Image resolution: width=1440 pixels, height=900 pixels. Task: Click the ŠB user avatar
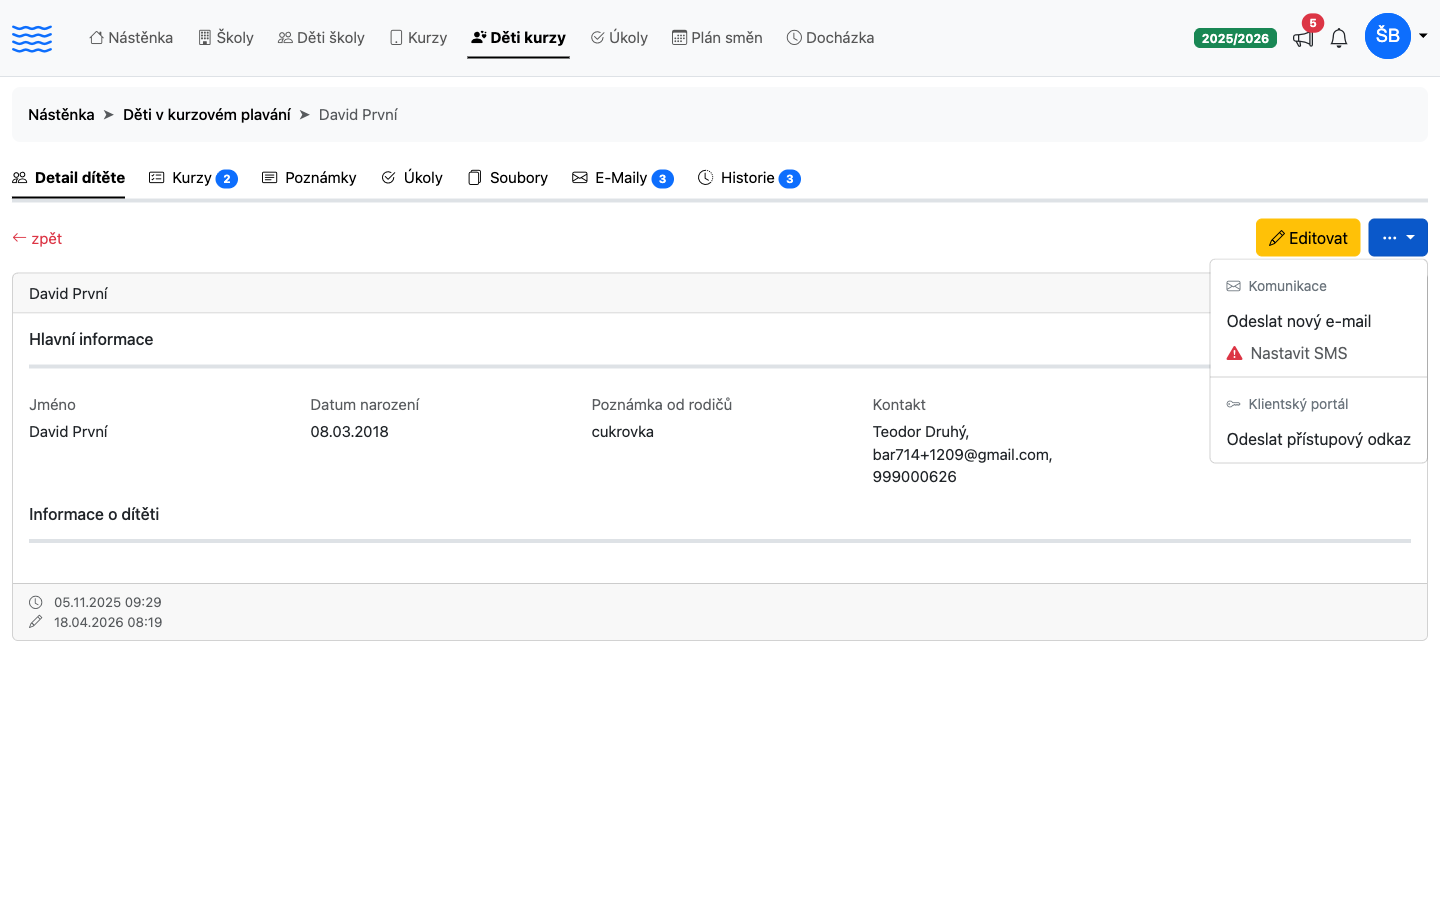pyautogui.click(x=1388, y=36)
